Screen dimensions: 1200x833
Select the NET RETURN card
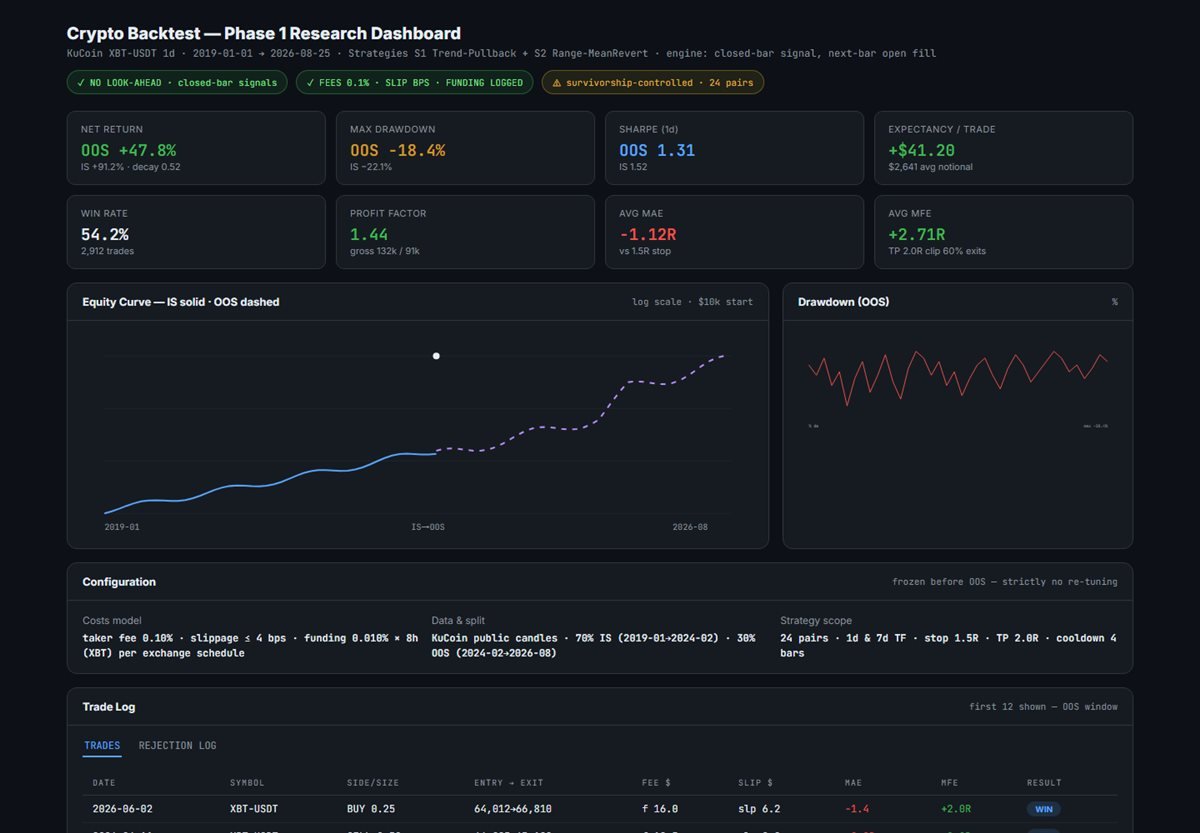(196, 148)
